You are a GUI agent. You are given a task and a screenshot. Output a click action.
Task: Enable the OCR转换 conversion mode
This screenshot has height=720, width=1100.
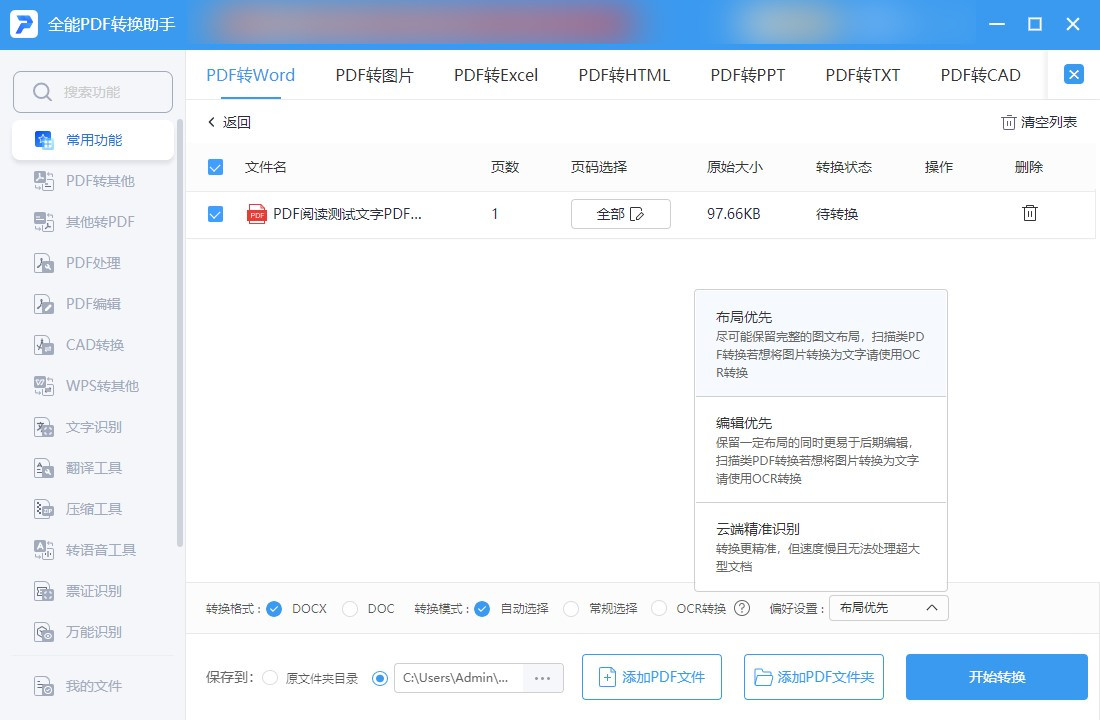[659, 608]
